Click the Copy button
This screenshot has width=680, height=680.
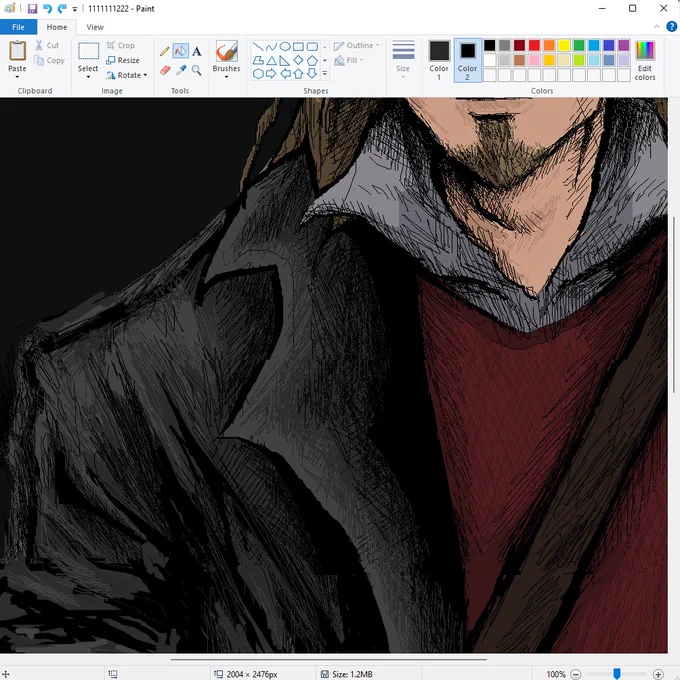[x=49, y=60]
